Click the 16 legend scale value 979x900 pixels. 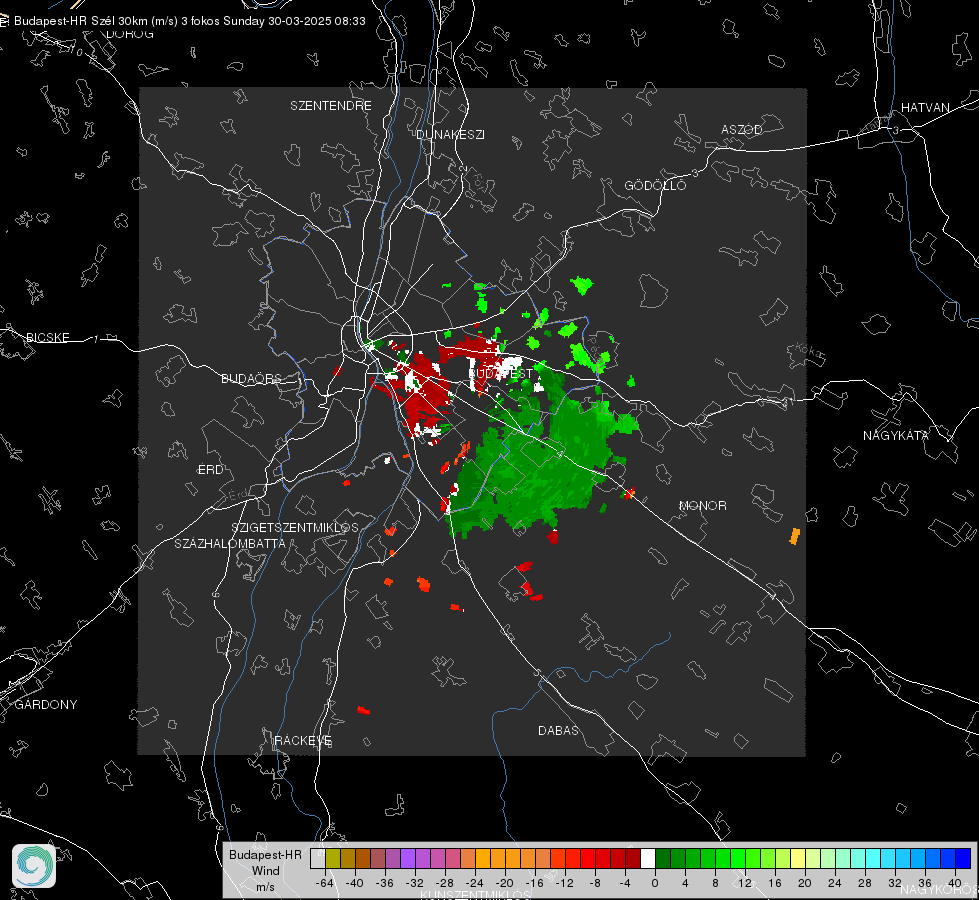tap(775, 883)
